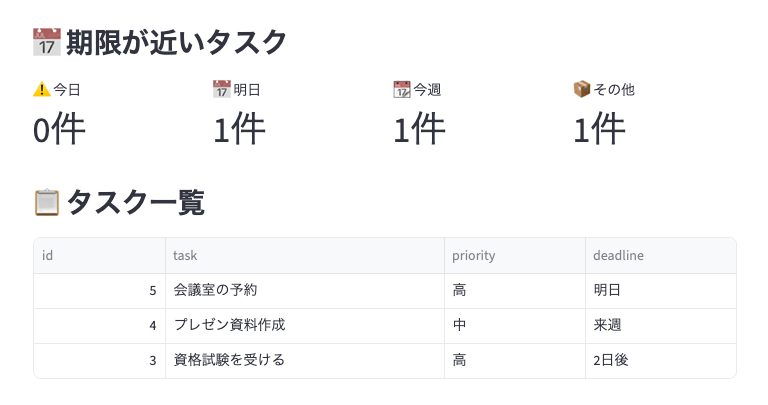Click the calendar icon beside 期限が近いタスク

(47, 43)
